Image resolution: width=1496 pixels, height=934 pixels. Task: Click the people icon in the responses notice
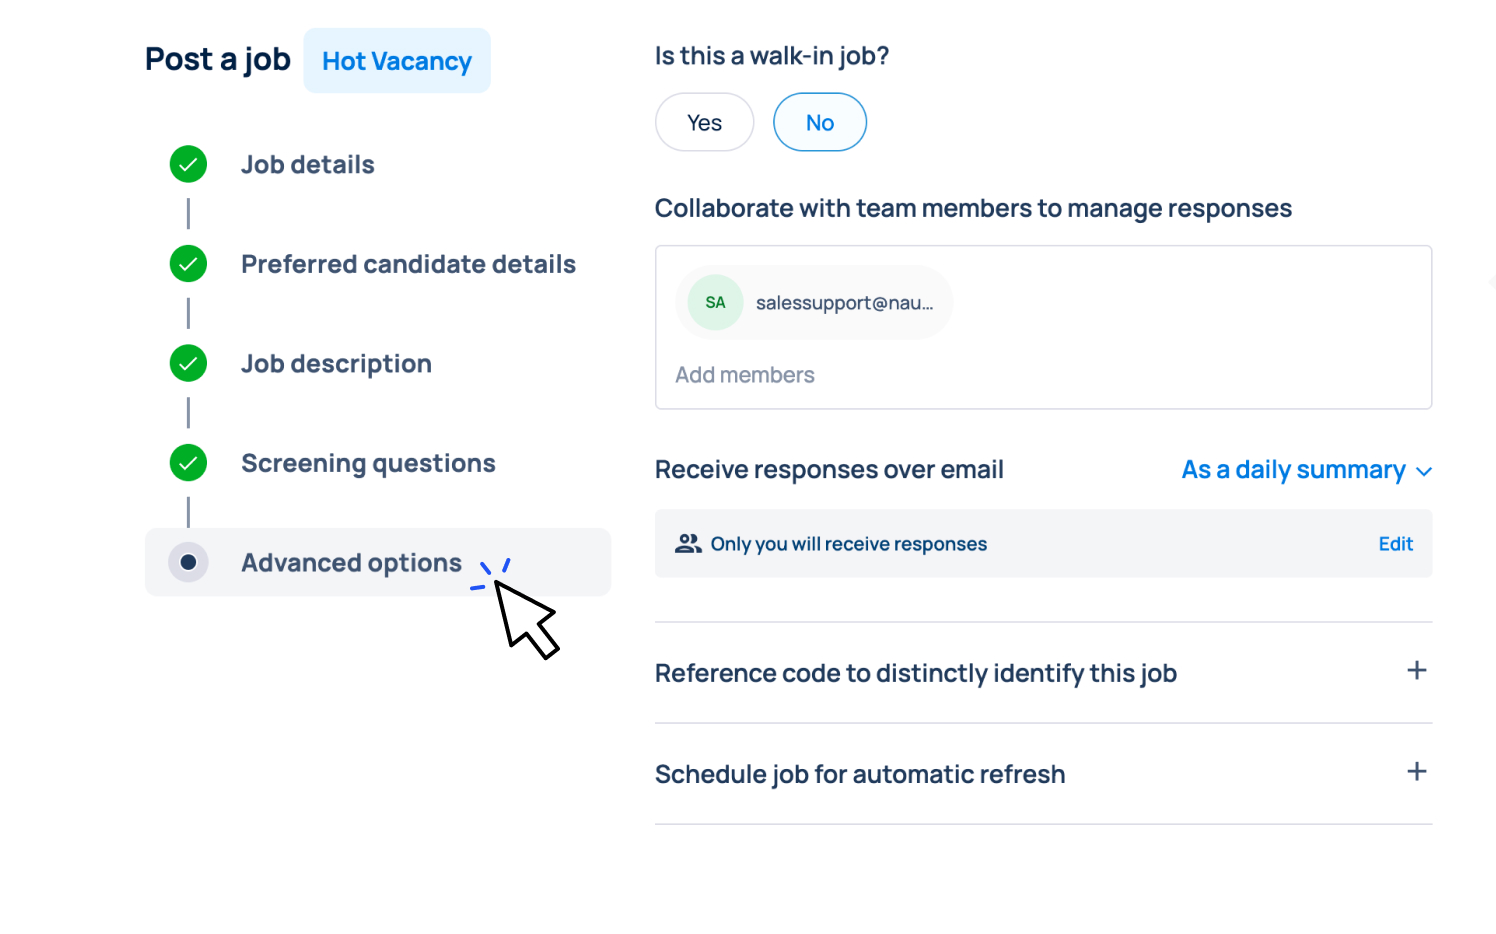click(x=688, y=544)
